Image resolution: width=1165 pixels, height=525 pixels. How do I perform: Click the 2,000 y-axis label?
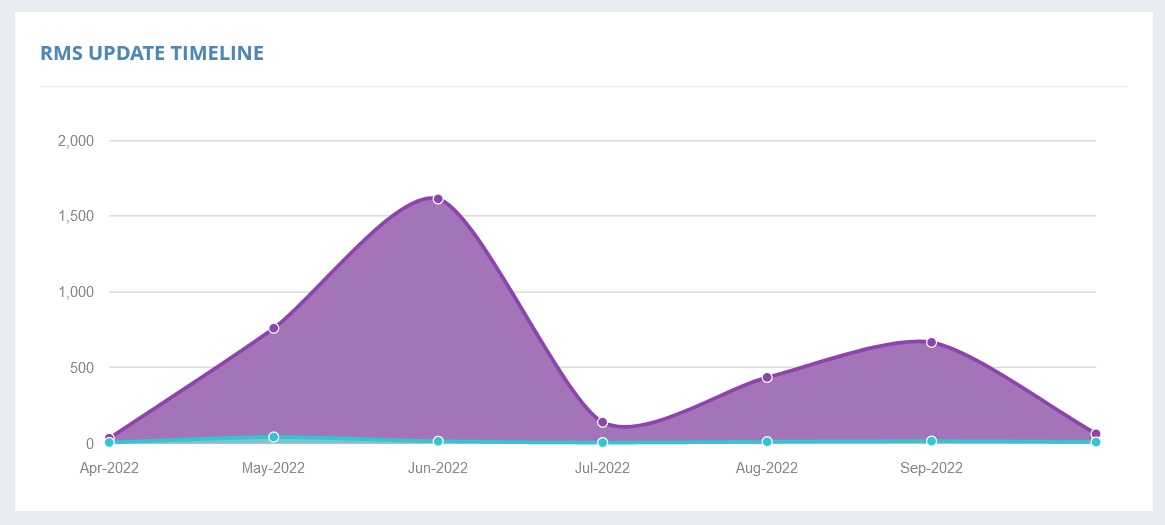point(76,141)
